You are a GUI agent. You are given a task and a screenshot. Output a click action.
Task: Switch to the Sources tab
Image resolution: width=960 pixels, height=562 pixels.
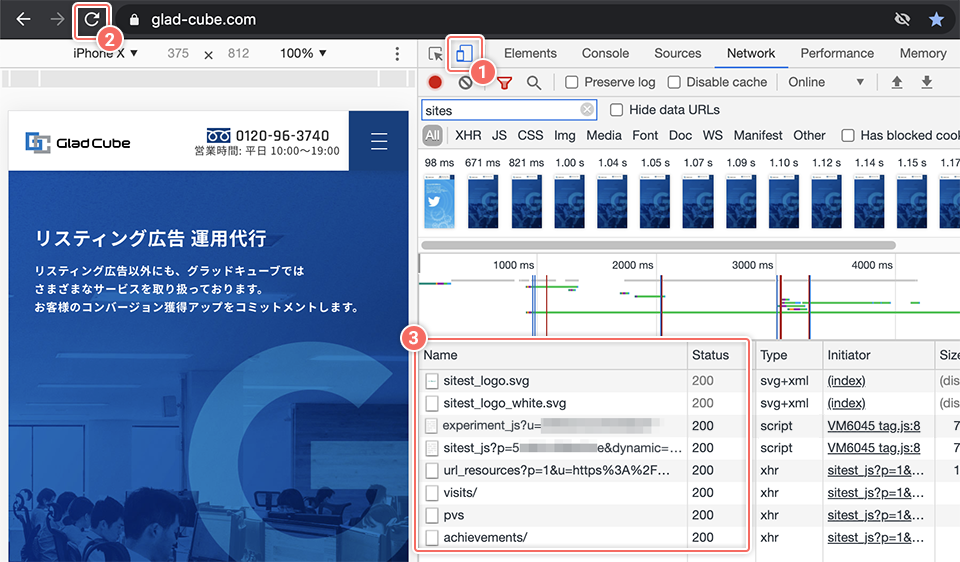point(677,53)
